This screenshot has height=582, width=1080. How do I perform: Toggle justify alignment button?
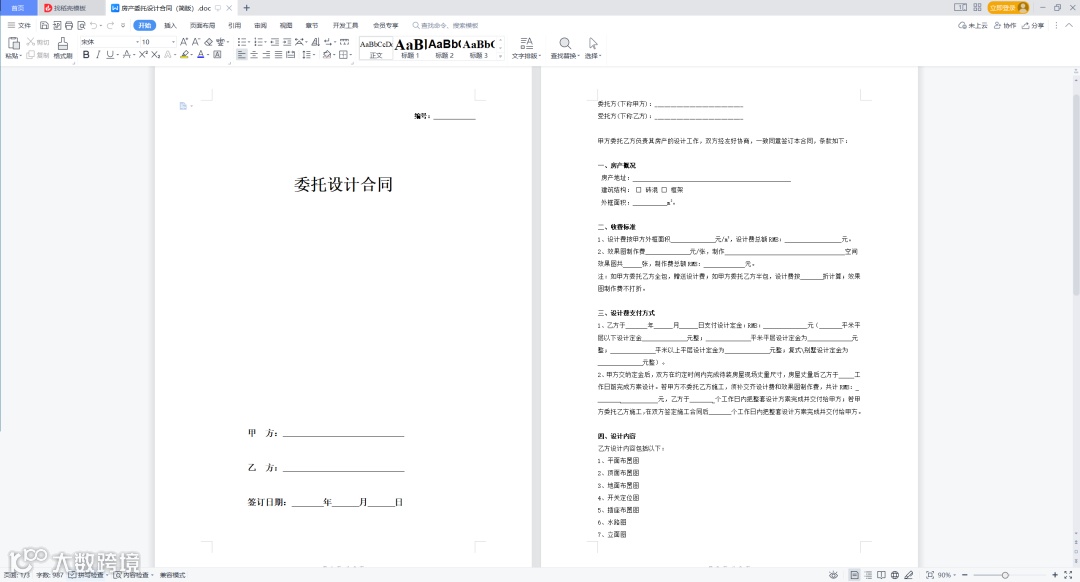[x=278, y=54]
